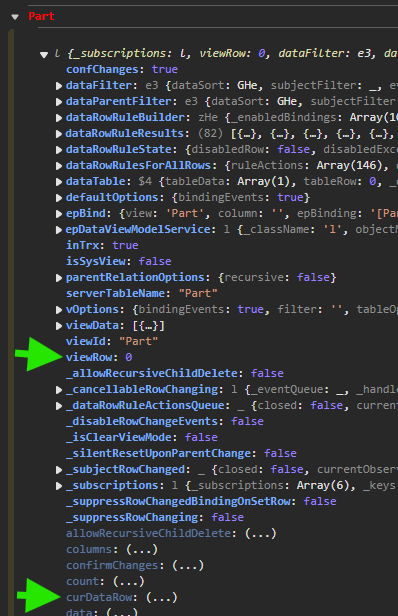Expand the dataRowRulesForAllRows object
This screenshot has width=398, height=616.
point(59,166)
